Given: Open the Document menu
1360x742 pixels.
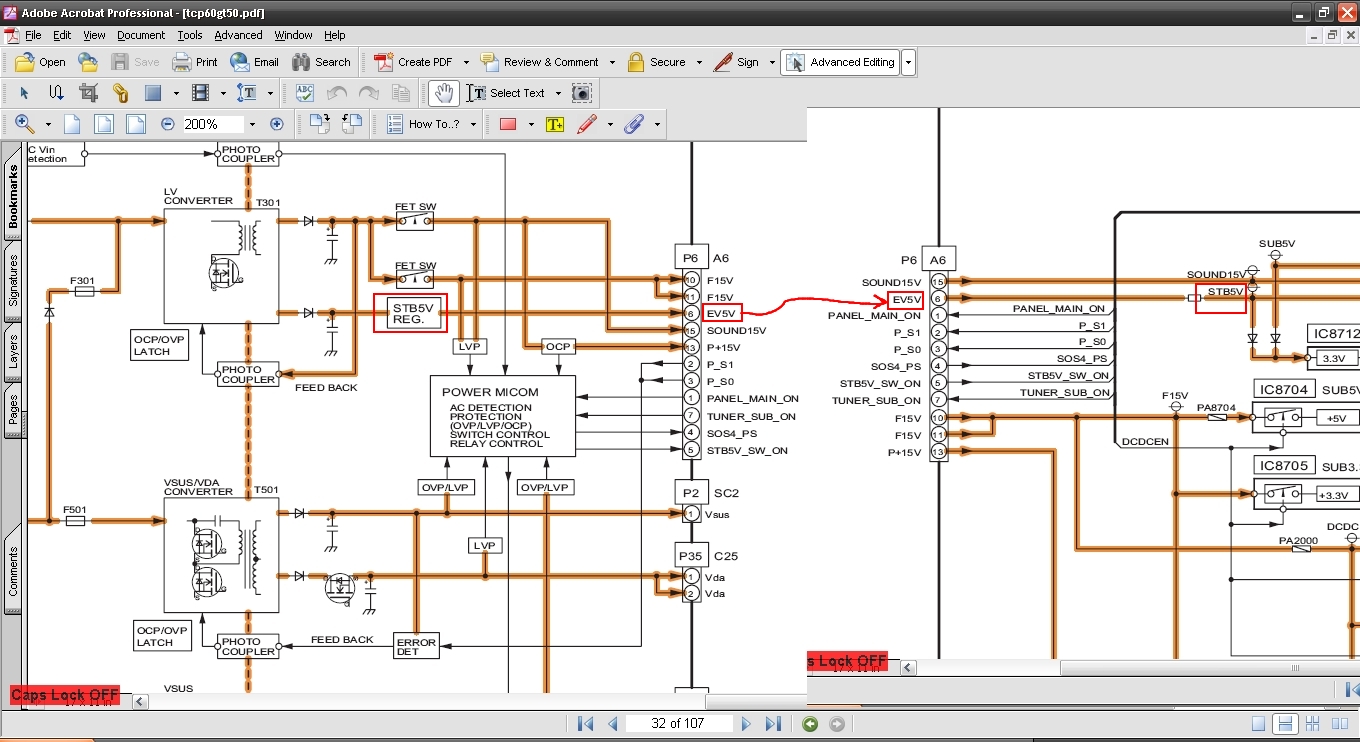Looking at the screenshot, I should click(x=141, y=35).
